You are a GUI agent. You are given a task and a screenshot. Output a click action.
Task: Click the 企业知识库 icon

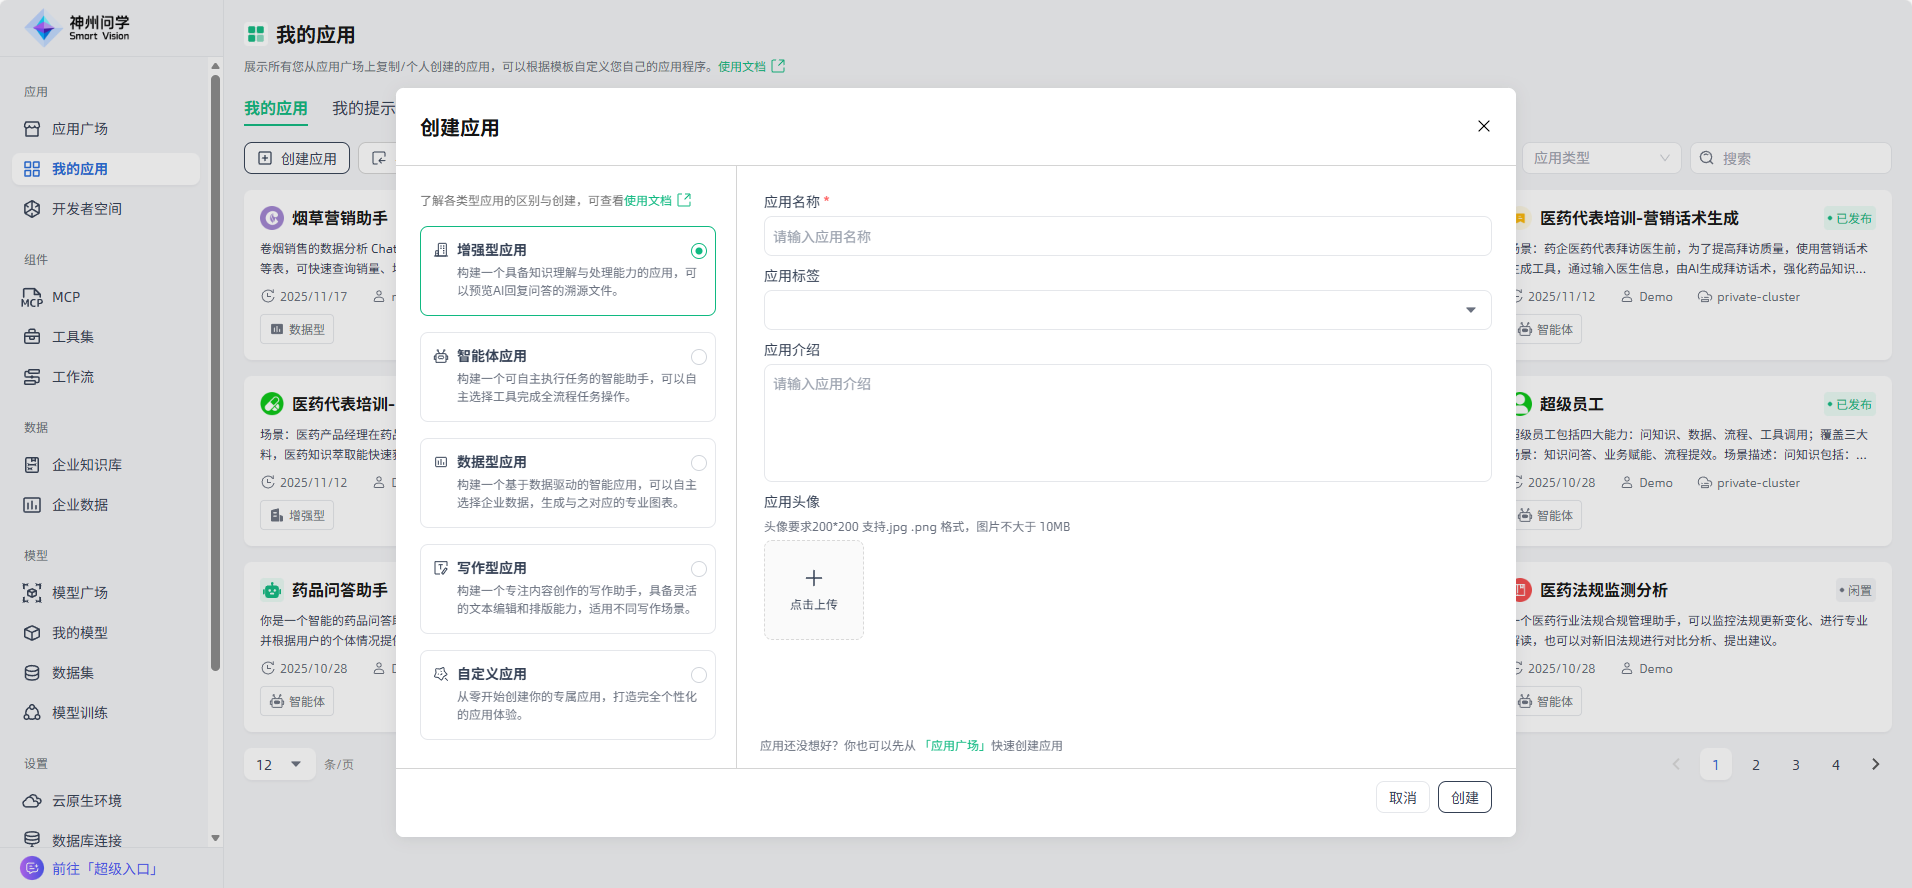[x=32, y=465]
